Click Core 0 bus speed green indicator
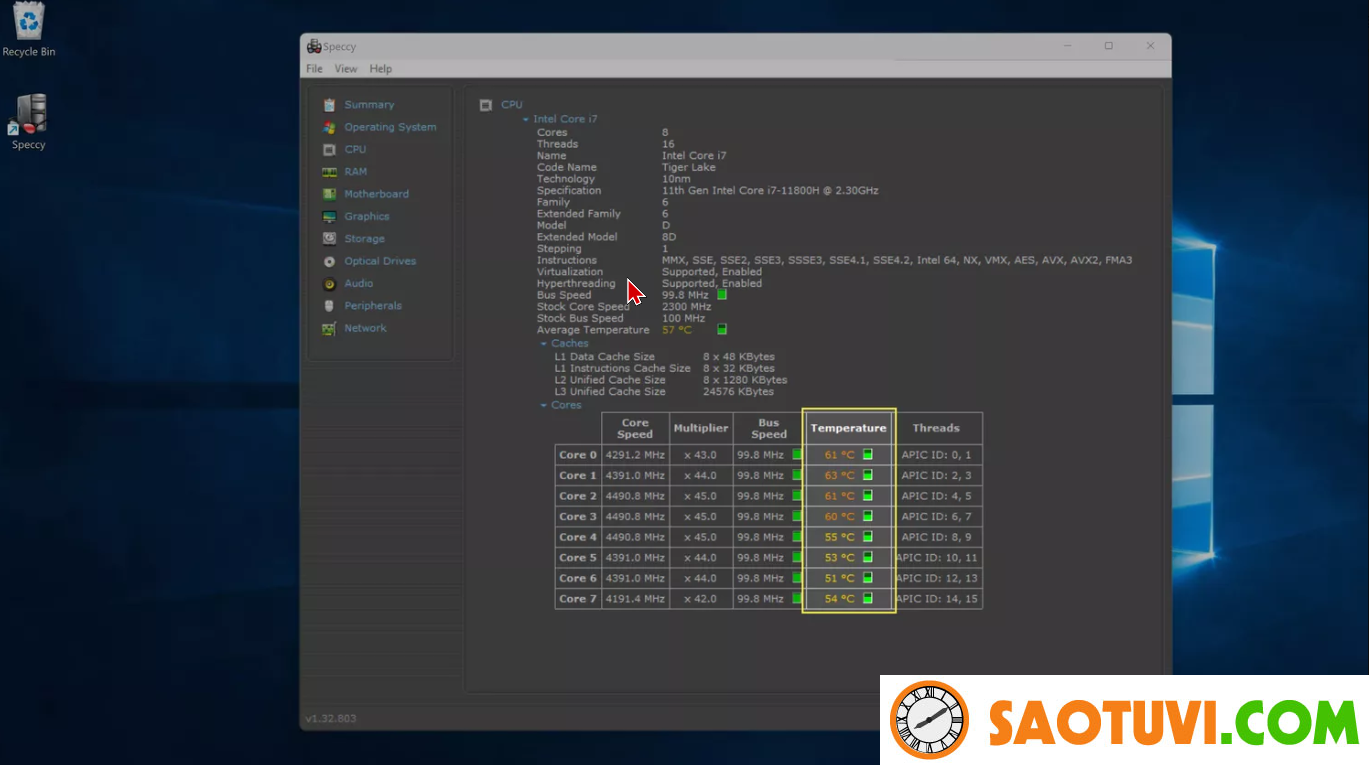1369x765 pixels. pyautogui.click(x=797, y=454)
